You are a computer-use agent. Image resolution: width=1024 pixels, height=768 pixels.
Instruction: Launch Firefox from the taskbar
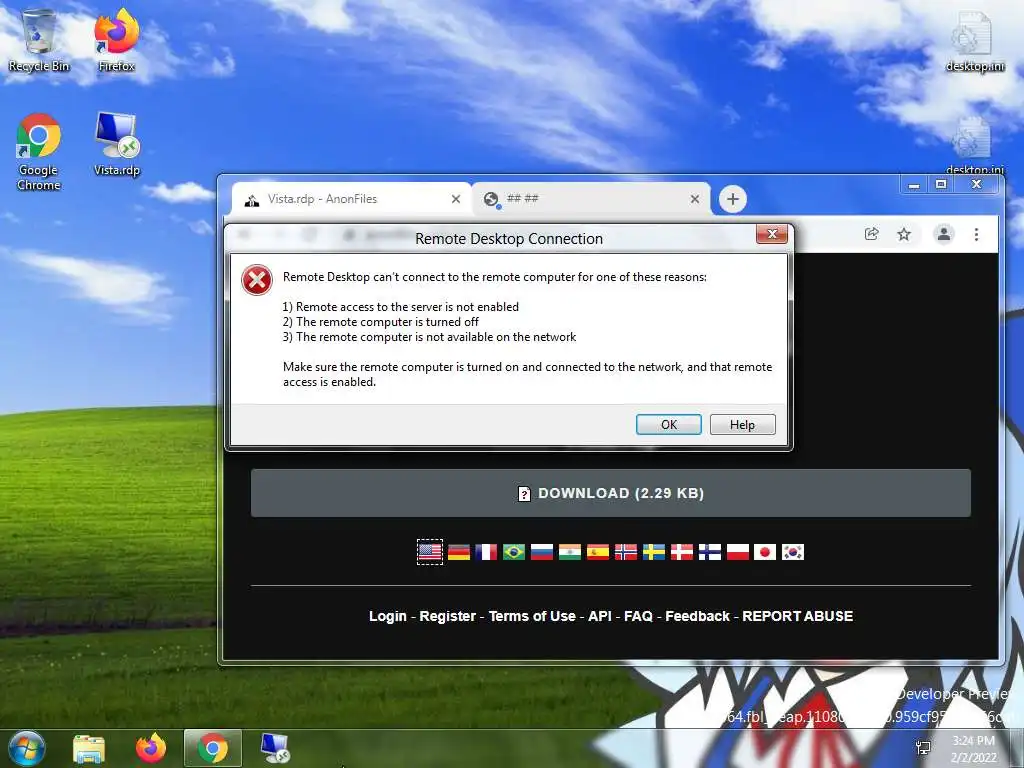tap(151, 748)
